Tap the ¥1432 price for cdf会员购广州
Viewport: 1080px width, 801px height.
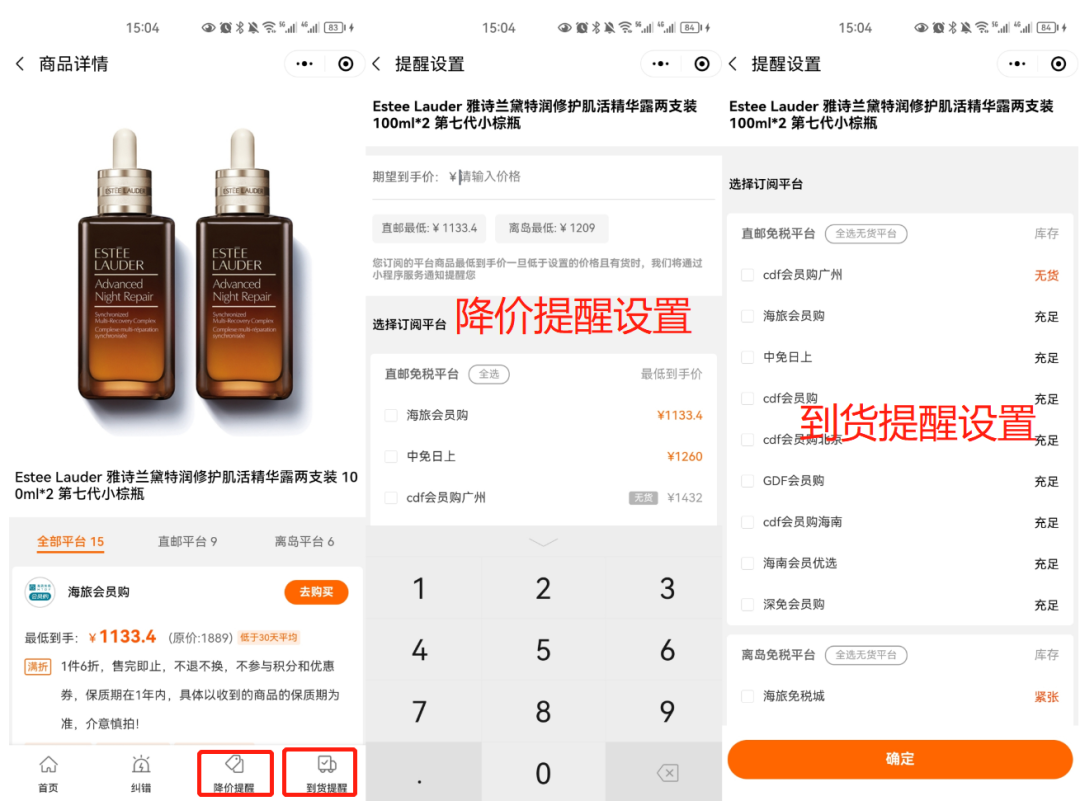[685, 498]
